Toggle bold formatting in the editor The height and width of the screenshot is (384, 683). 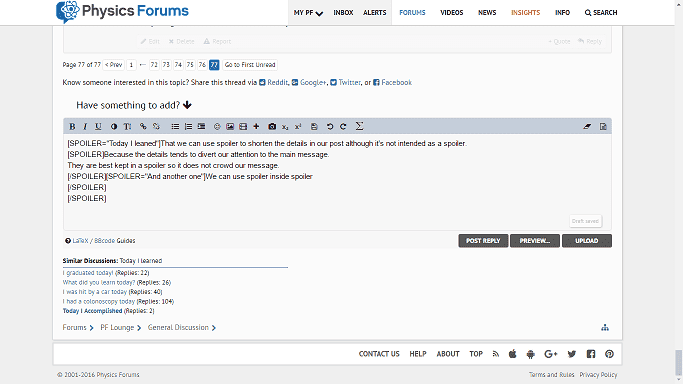pos(72,127)
